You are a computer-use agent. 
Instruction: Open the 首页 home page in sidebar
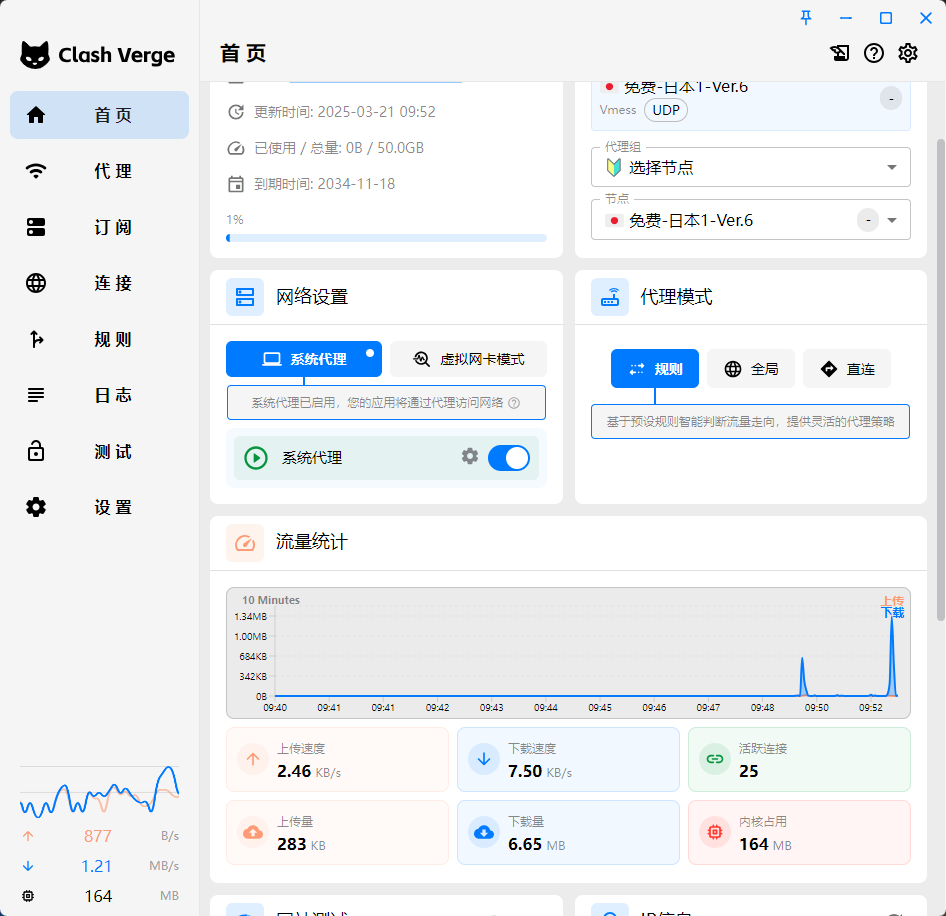[100, 115]
